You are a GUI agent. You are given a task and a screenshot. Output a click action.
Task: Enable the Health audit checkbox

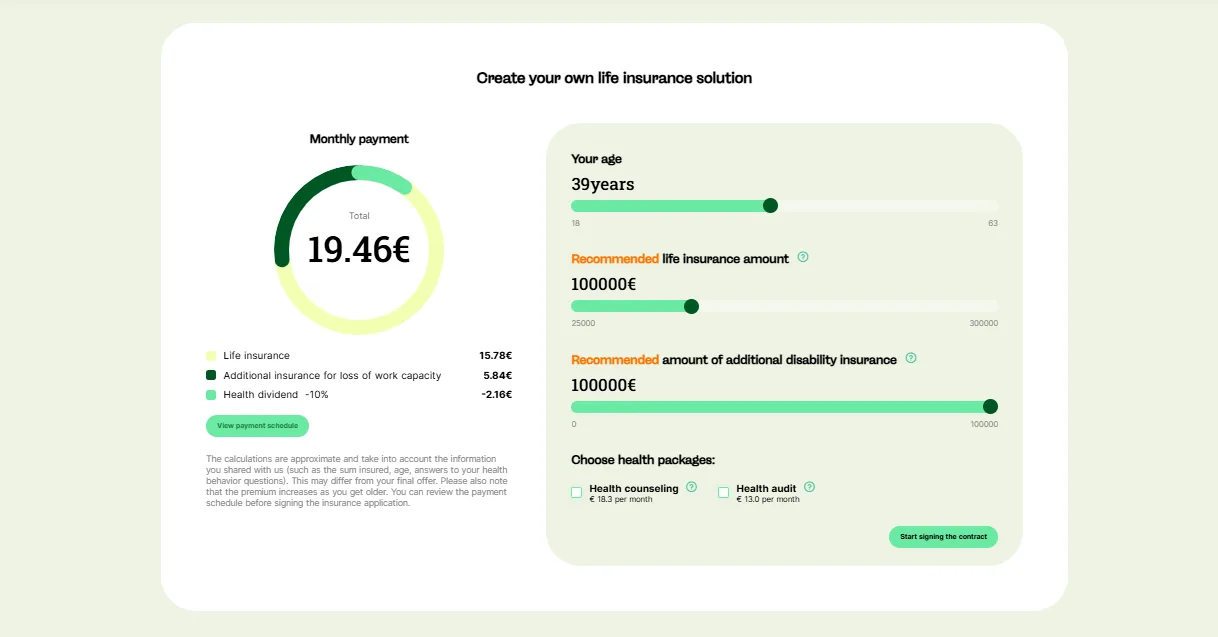[x=724, y=492]
